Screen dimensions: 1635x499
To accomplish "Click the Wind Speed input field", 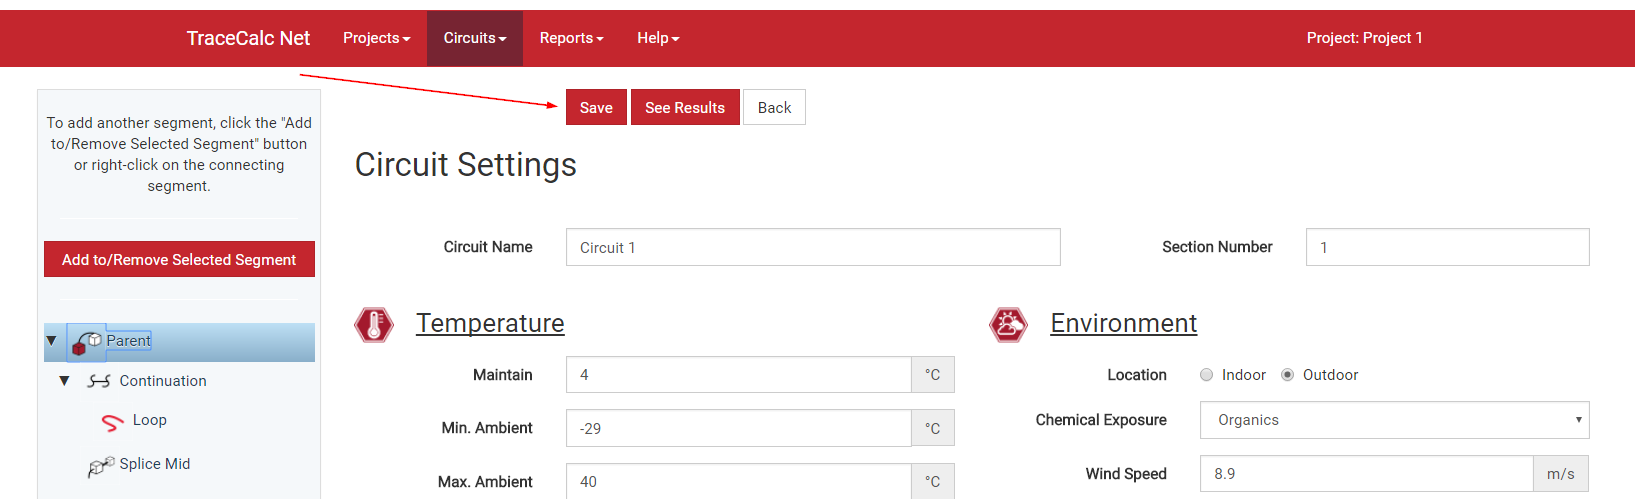I will 1366,474.
